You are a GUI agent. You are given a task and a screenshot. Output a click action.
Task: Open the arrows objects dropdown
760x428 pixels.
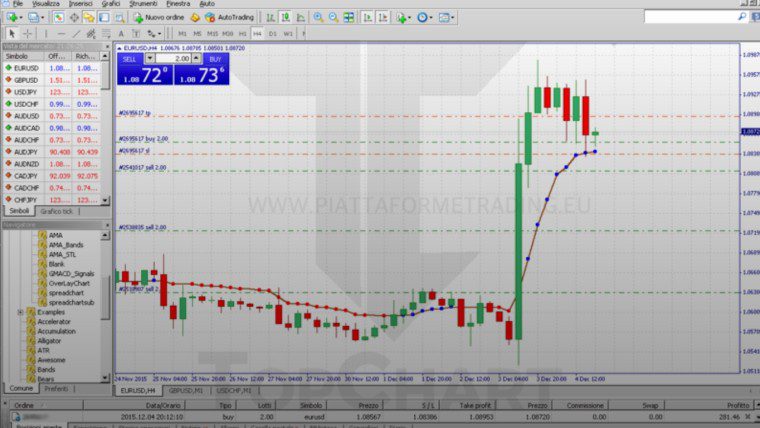(x=154, y=33)
